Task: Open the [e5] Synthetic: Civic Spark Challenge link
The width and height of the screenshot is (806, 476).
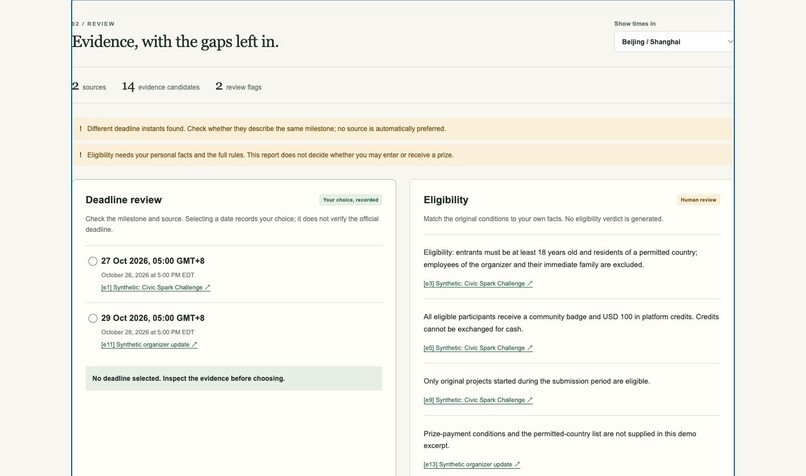Action: 478,347
